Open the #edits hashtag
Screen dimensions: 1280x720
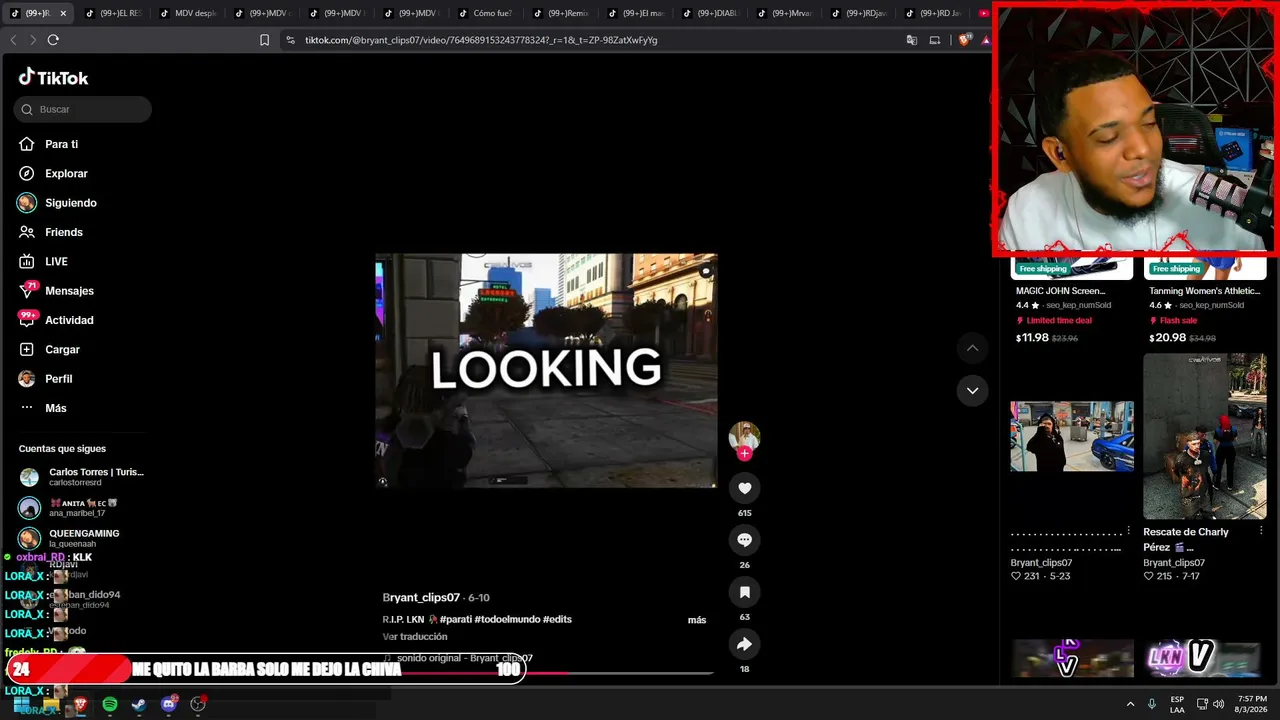pos(557,619)
